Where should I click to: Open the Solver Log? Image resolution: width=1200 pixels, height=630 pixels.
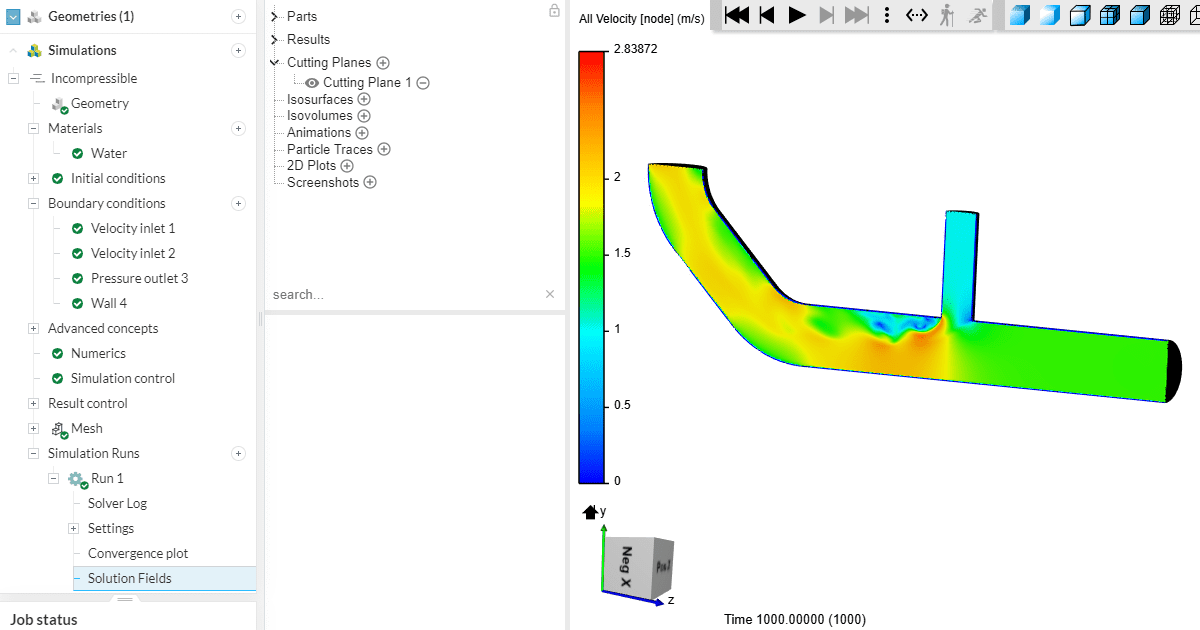(117, 503)
